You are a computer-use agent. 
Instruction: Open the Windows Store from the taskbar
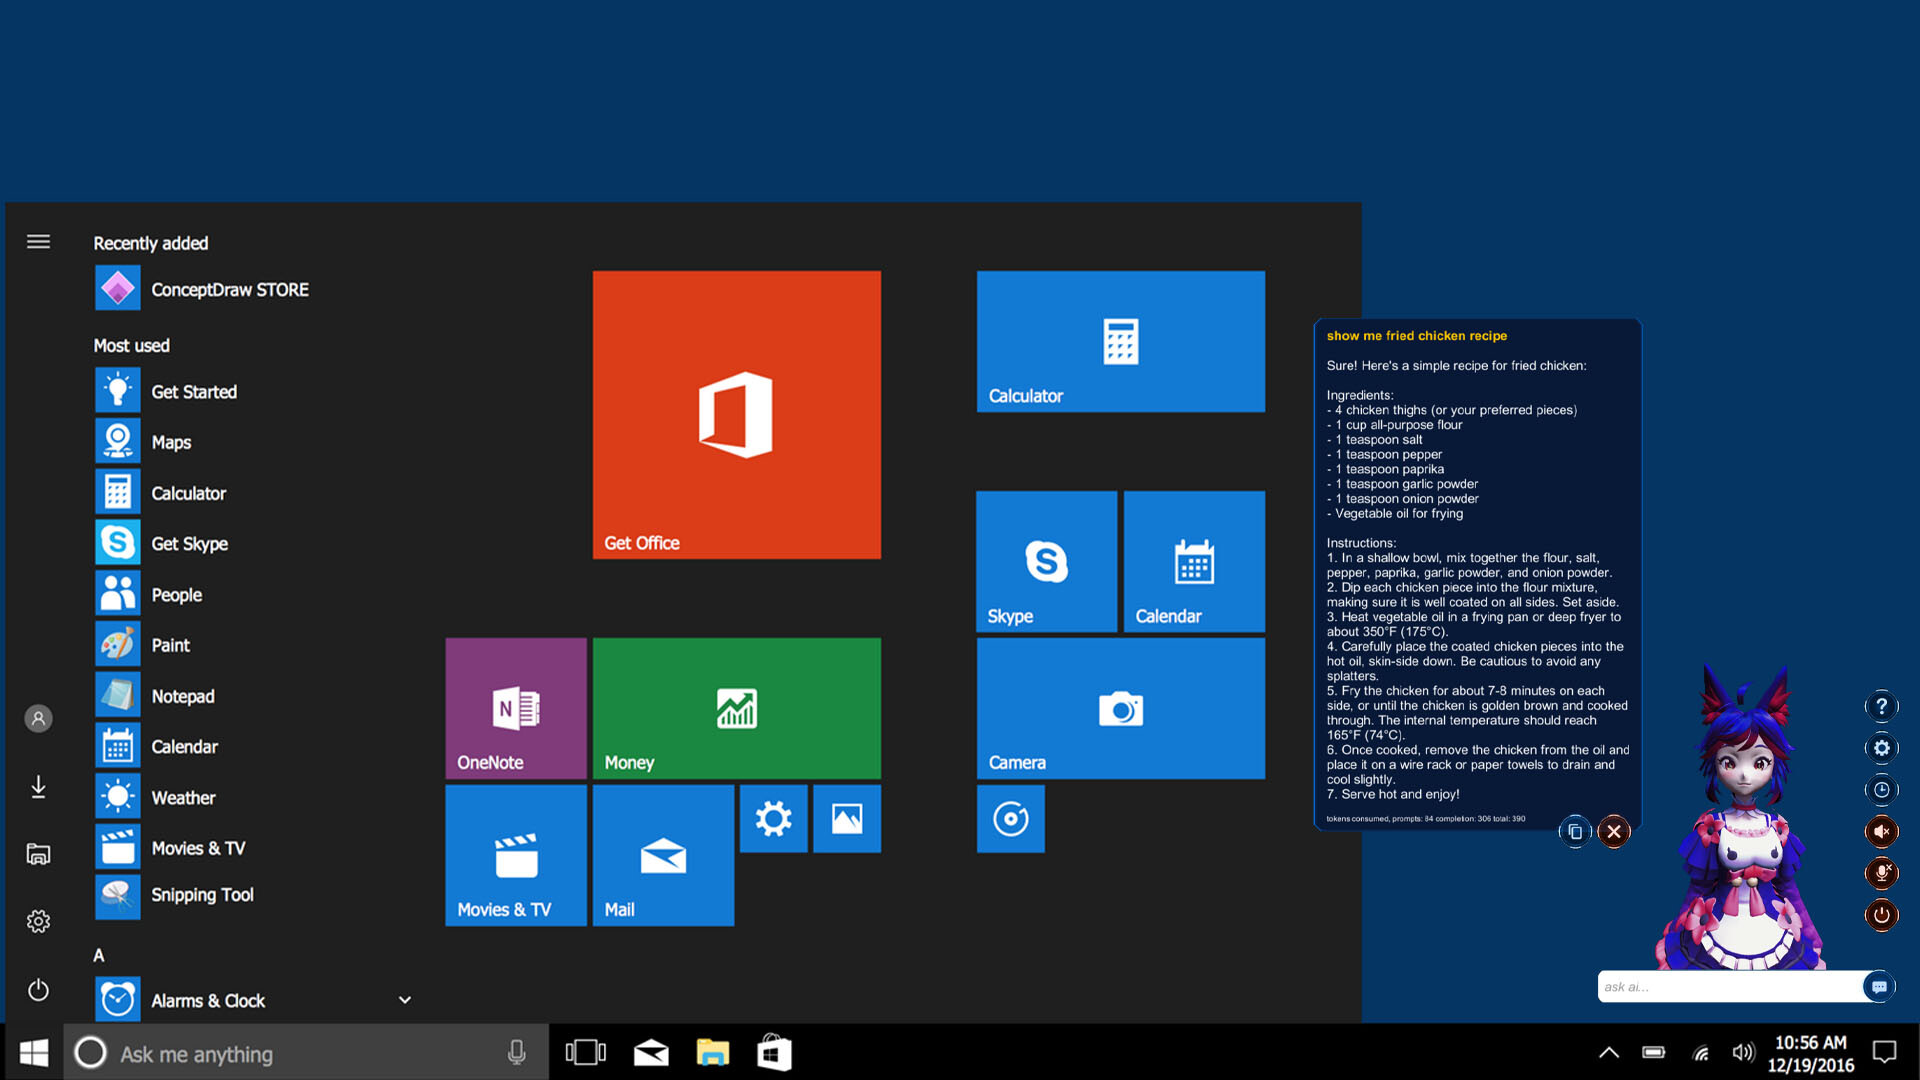click(x=775, y=1052)
